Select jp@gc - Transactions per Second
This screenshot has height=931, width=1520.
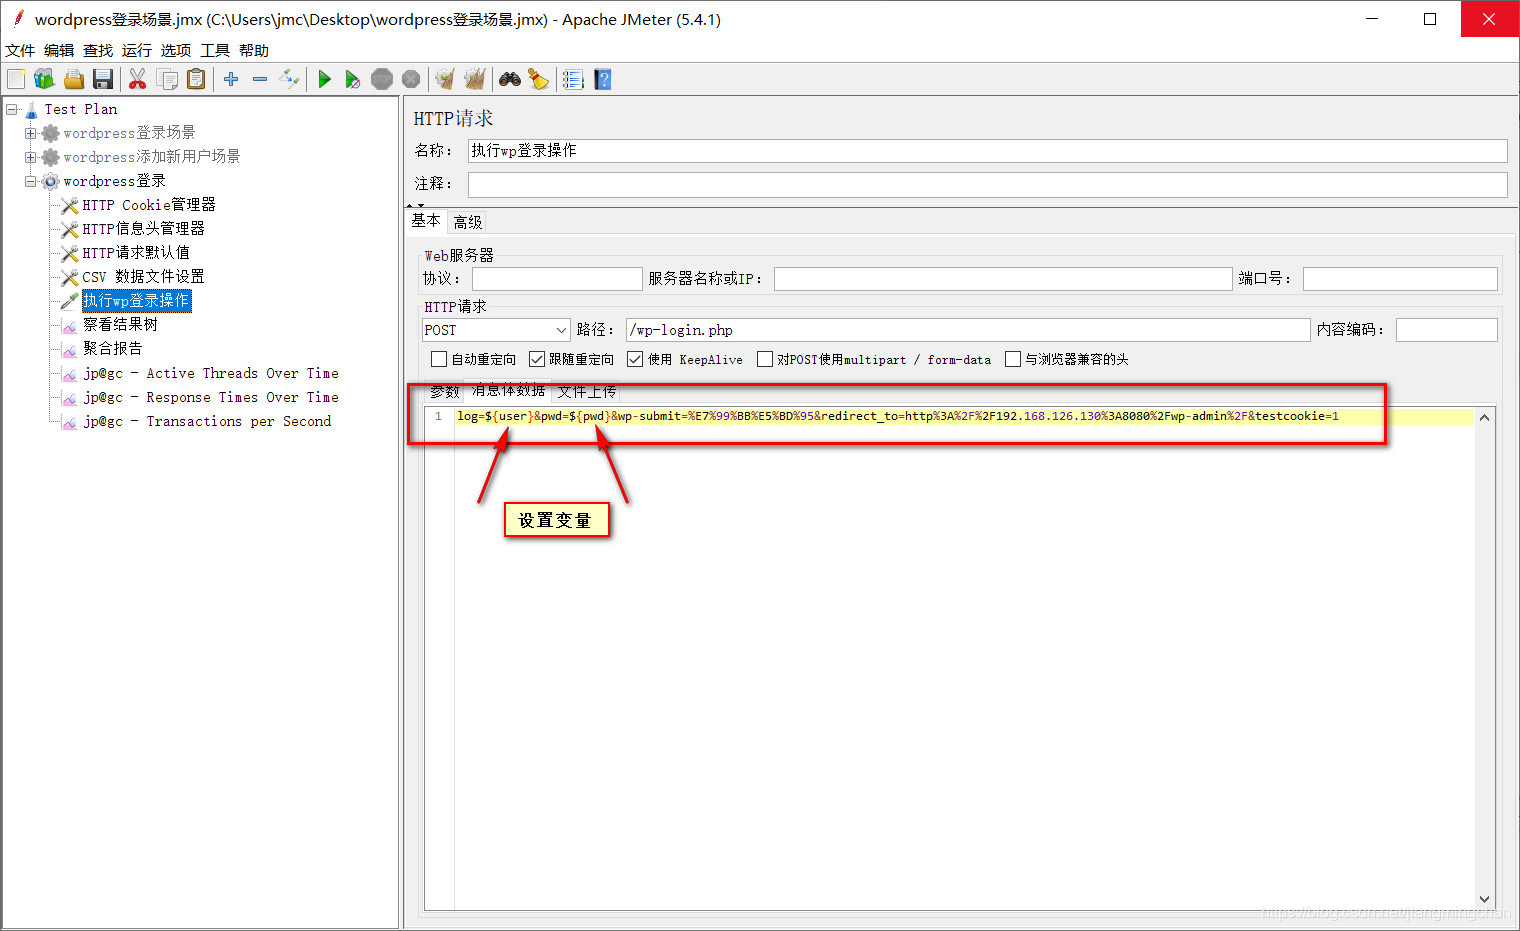[207, 421]
